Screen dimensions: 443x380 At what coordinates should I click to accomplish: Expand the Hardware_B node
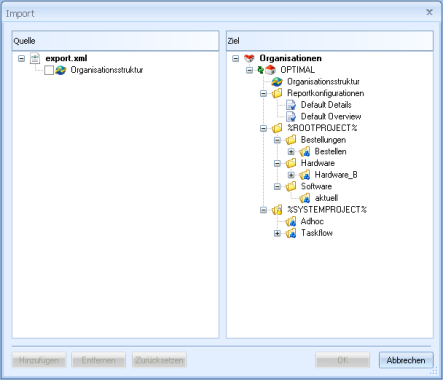(x=291, y=175)
